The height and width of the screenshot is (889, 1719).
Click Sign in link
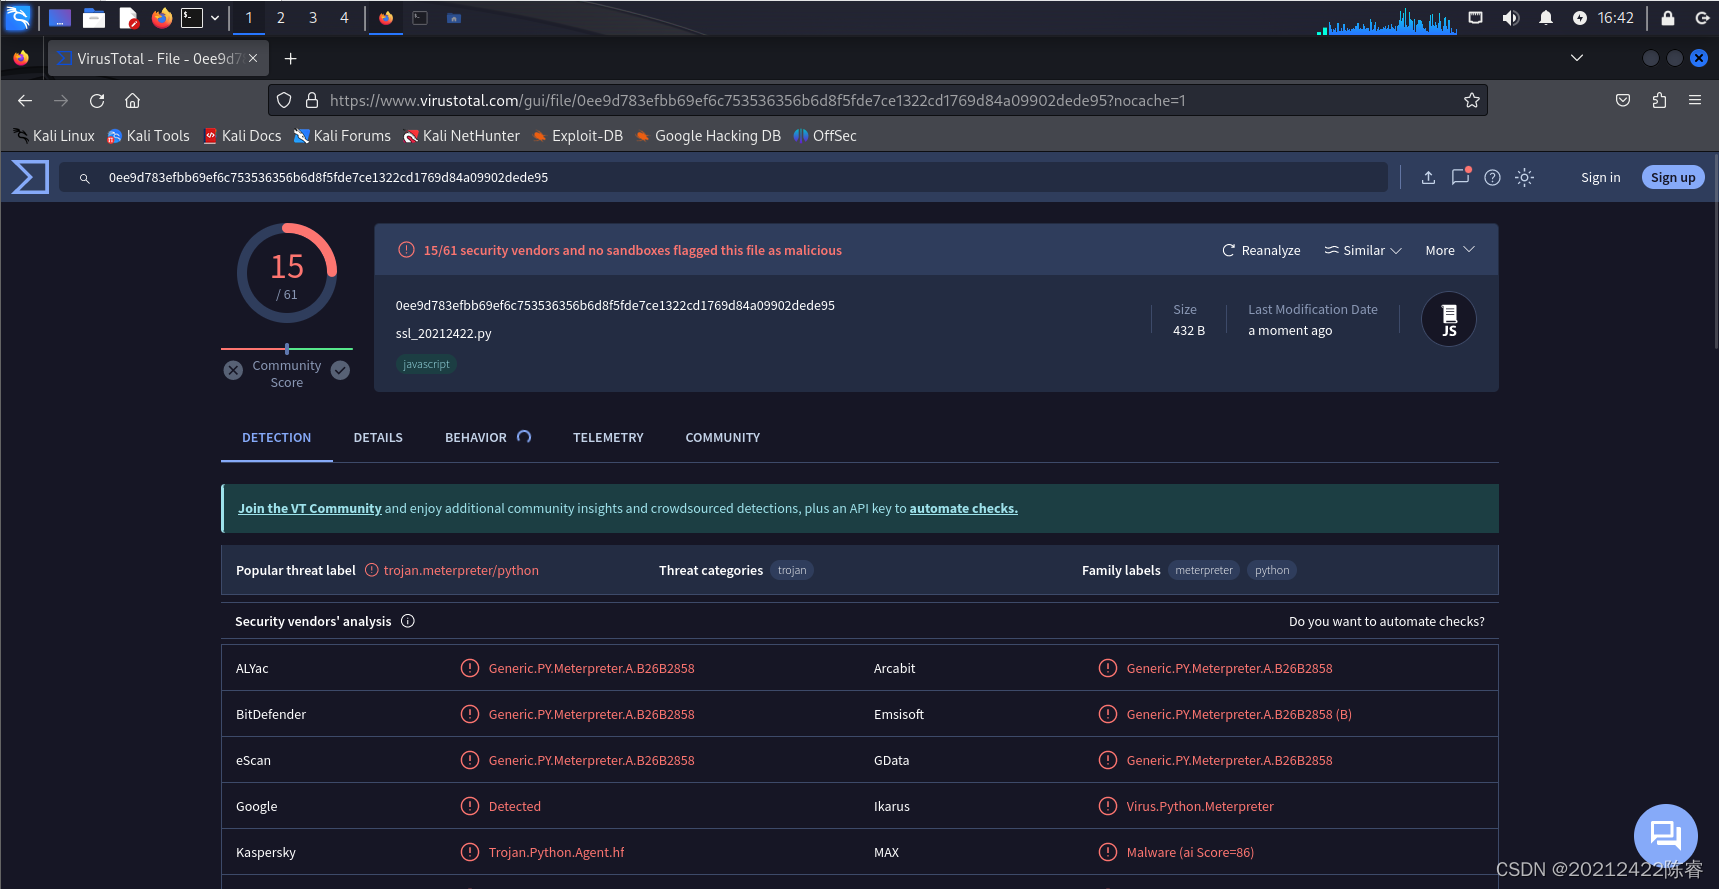pos(1600,177)
